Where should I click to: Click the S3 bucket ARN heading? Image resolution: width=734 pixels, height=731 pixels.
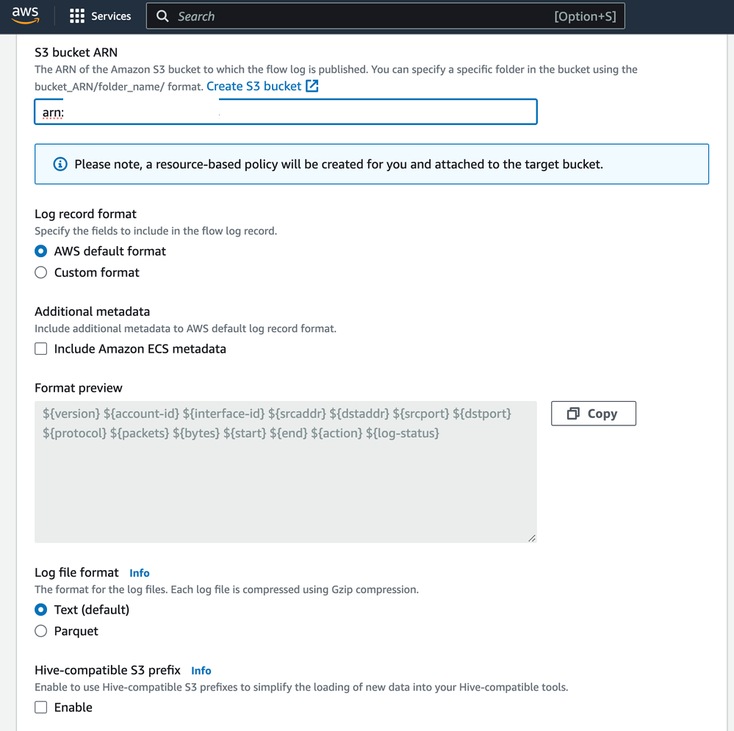pyautogui.click(x=76, y=52)
